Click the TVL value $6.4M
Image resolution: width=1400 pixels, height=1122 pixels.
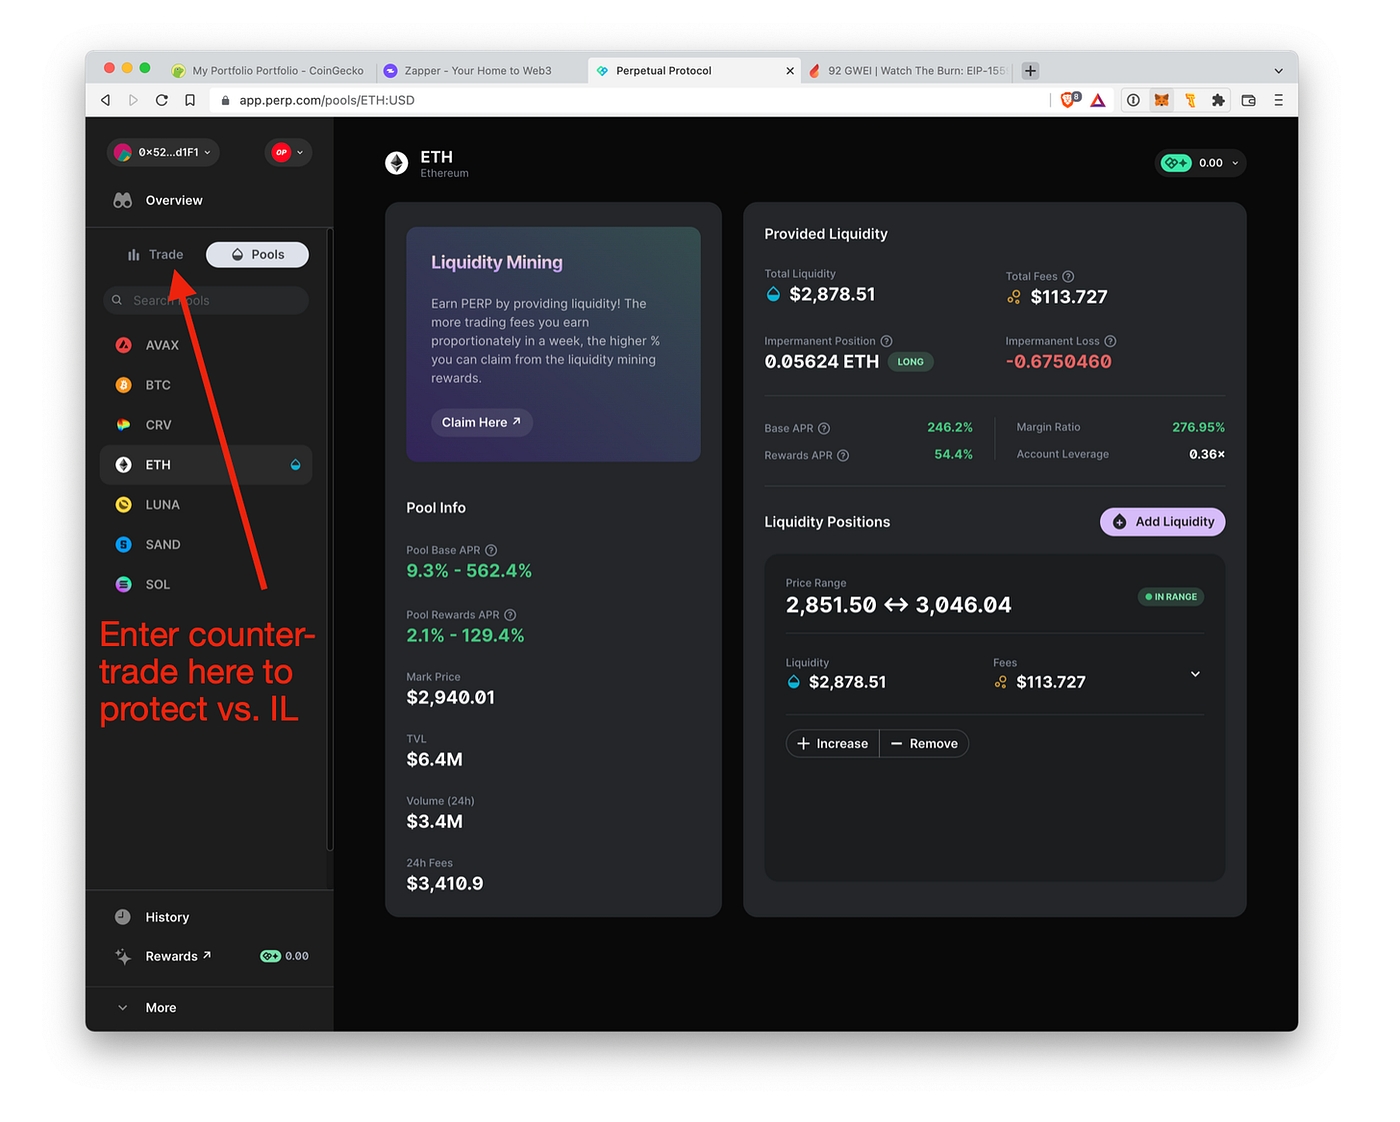coord(435,760)
